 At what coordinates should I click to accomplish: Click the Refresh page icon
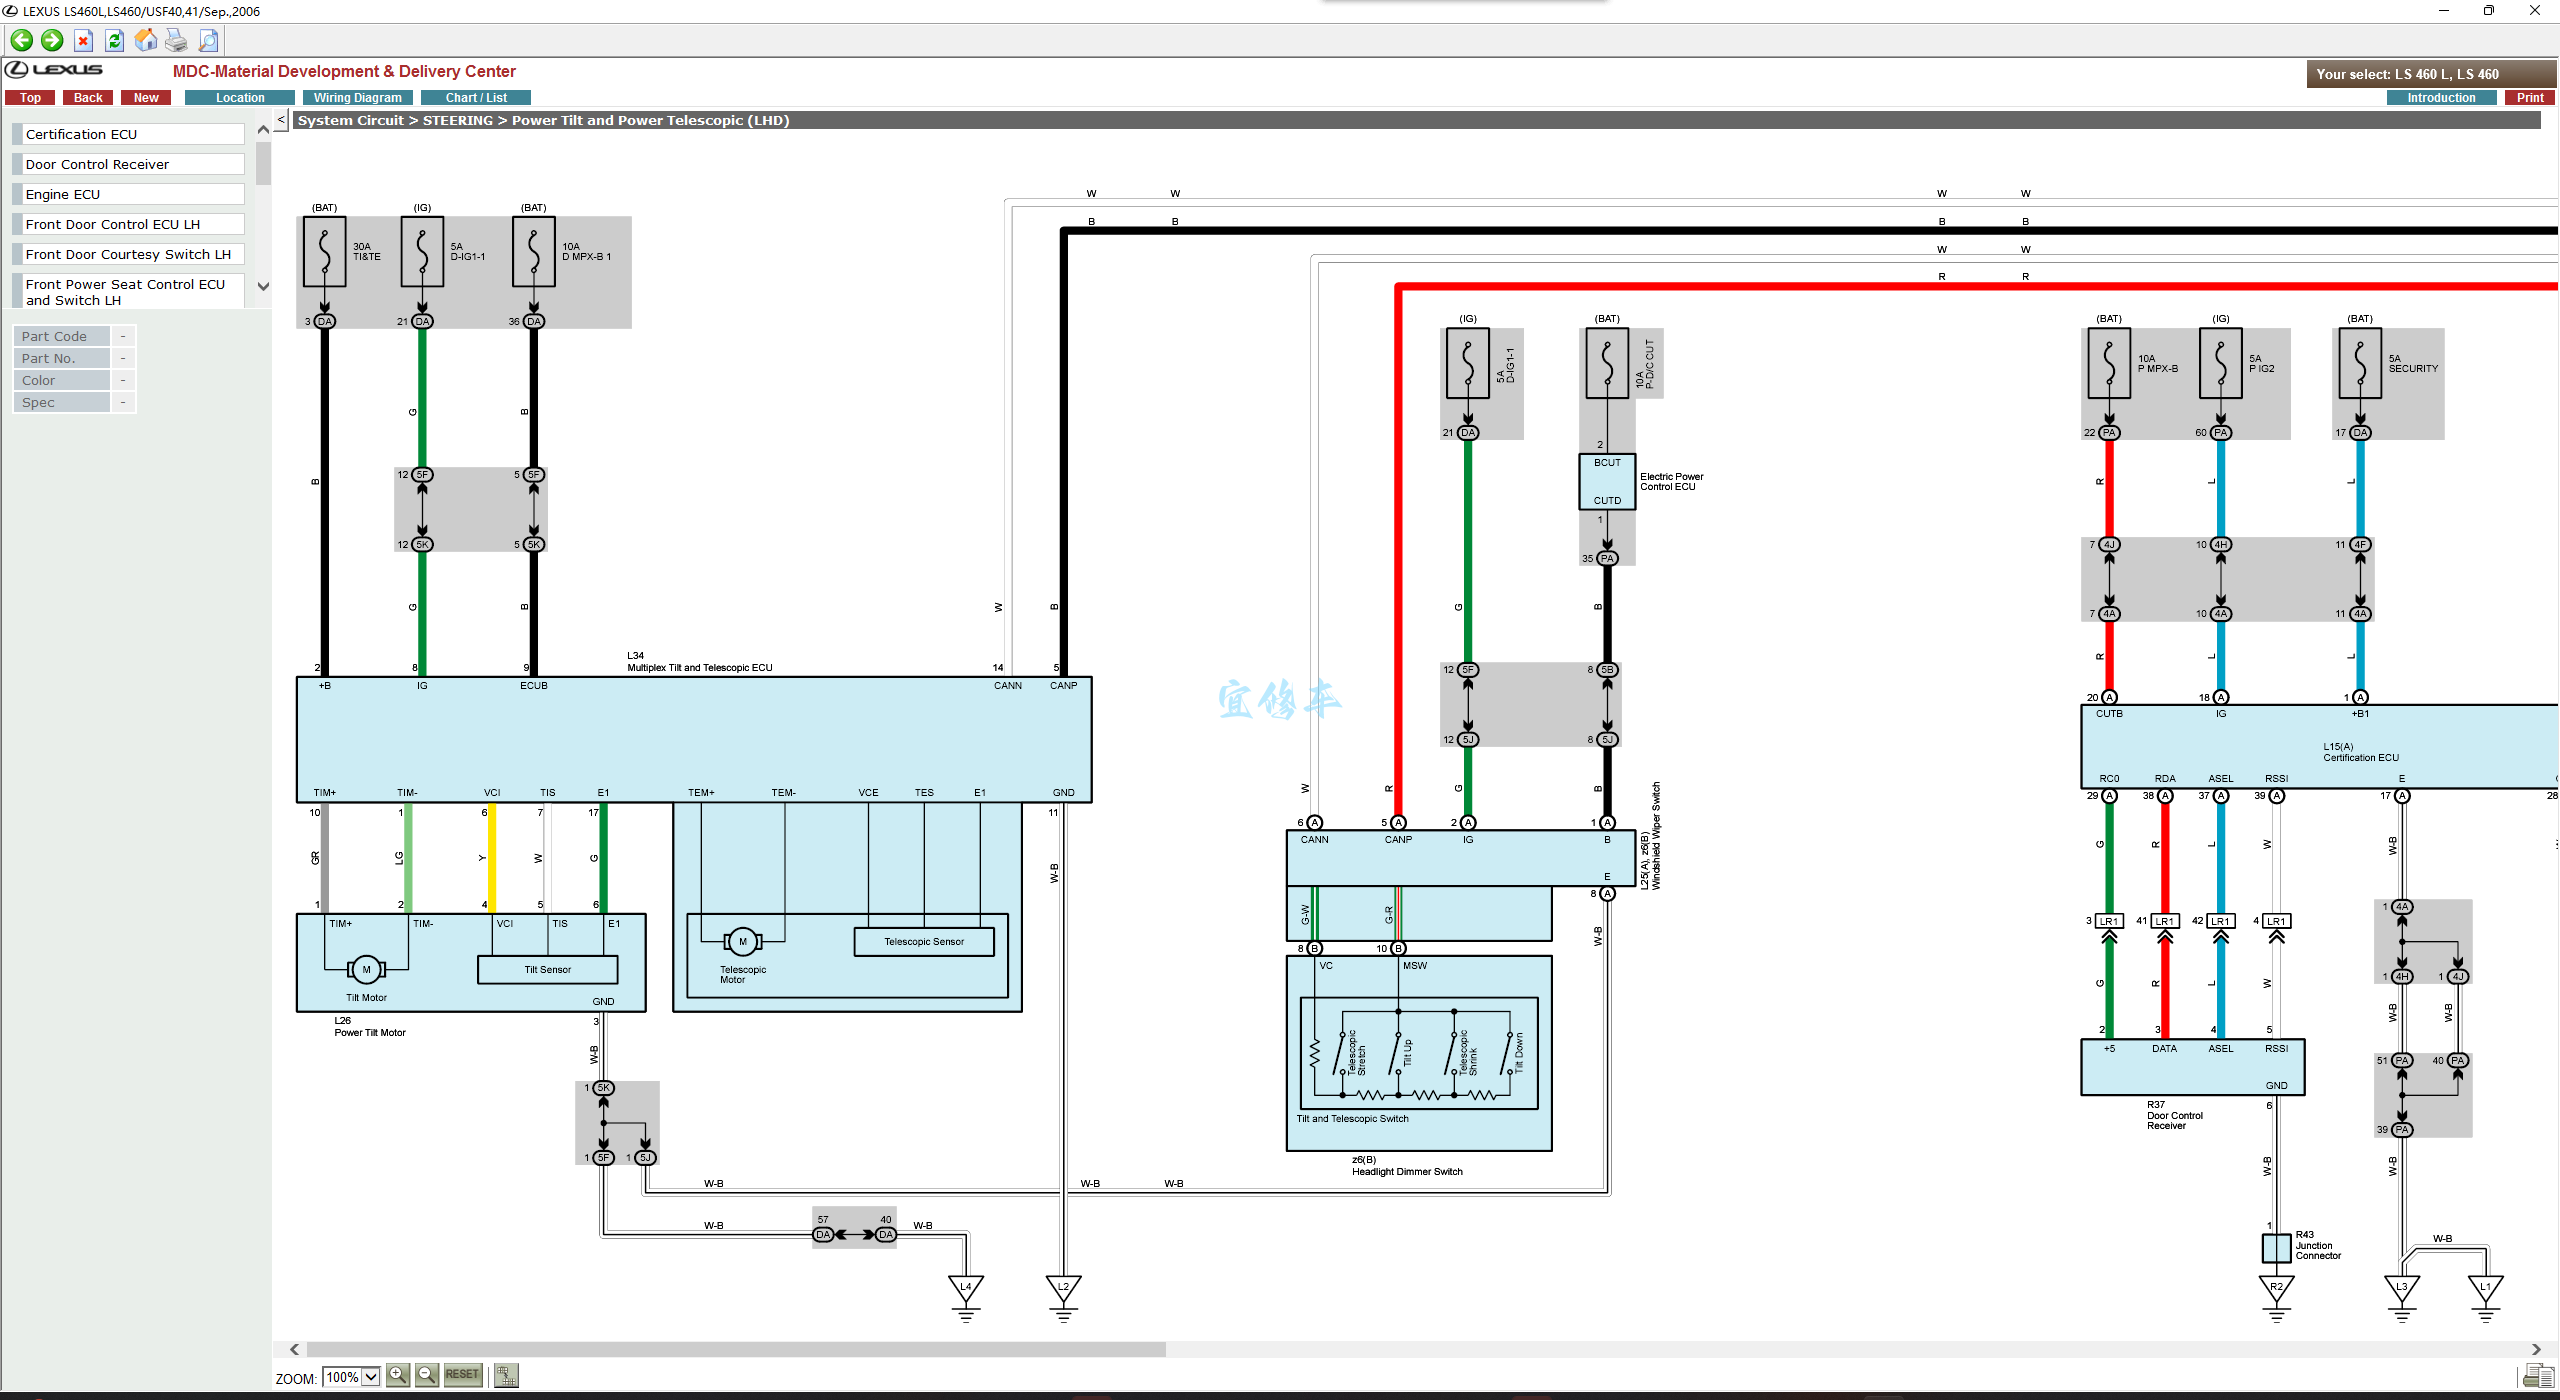pos(115,40)
